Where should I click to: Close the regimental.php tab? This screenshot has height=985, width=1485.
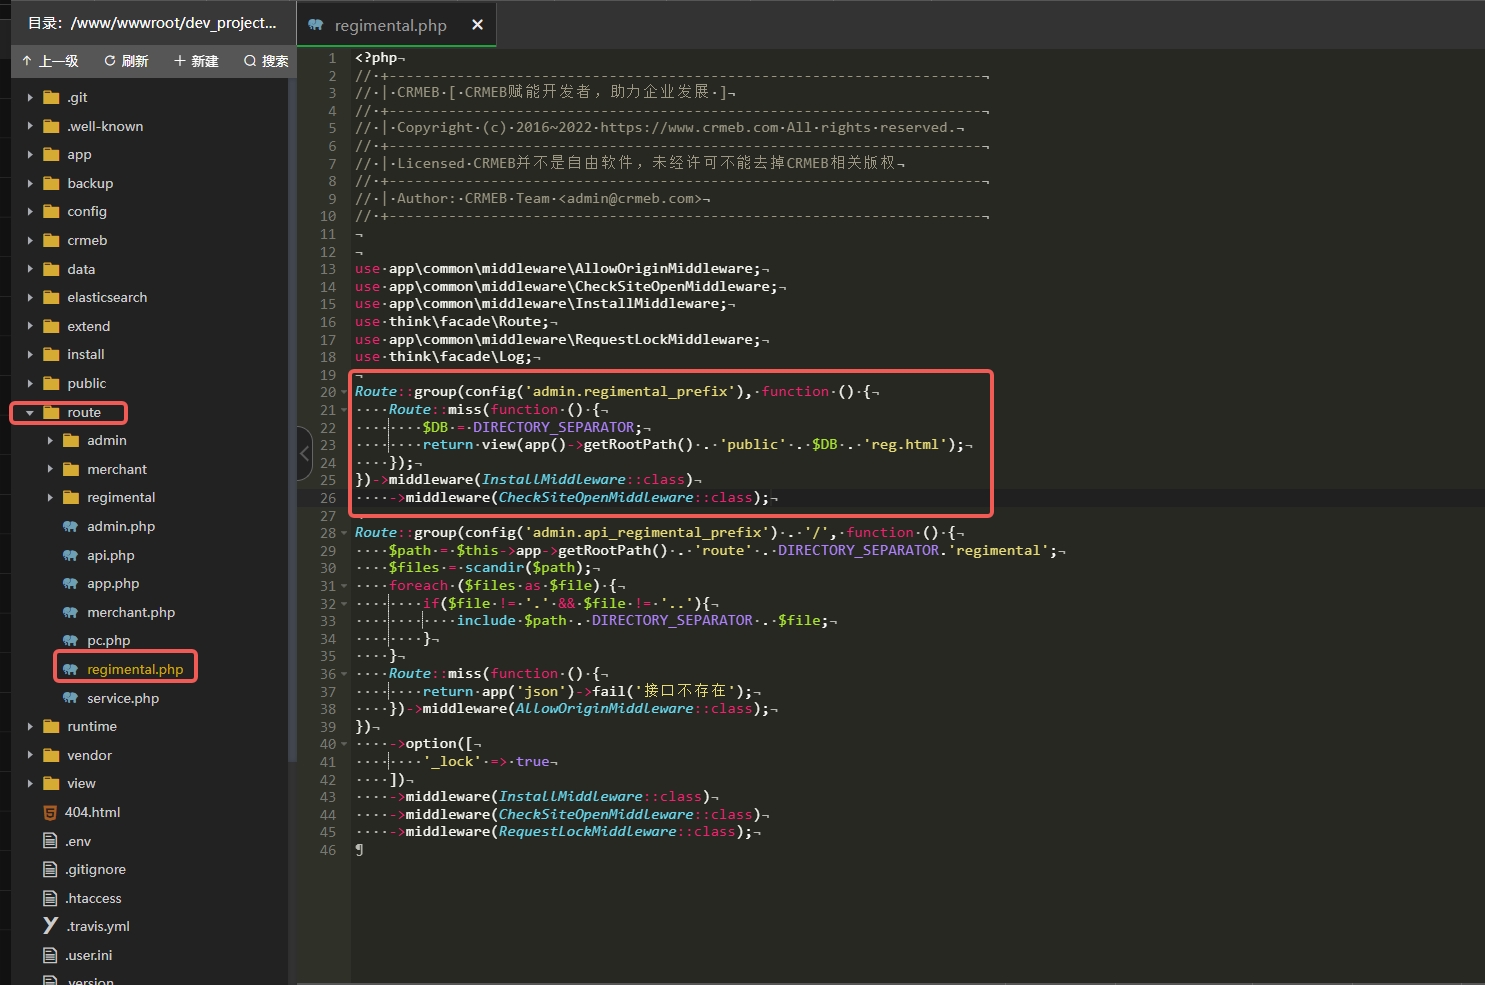click(x=477, y=25)
